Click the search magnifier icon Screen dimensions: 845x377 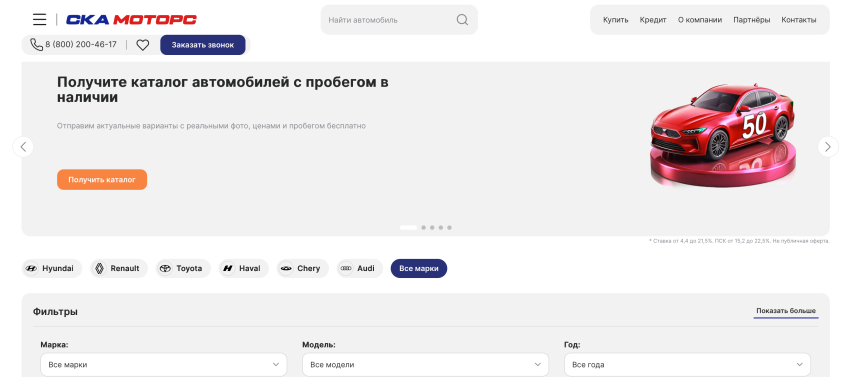pyautogui.click(x=462, y=20)
